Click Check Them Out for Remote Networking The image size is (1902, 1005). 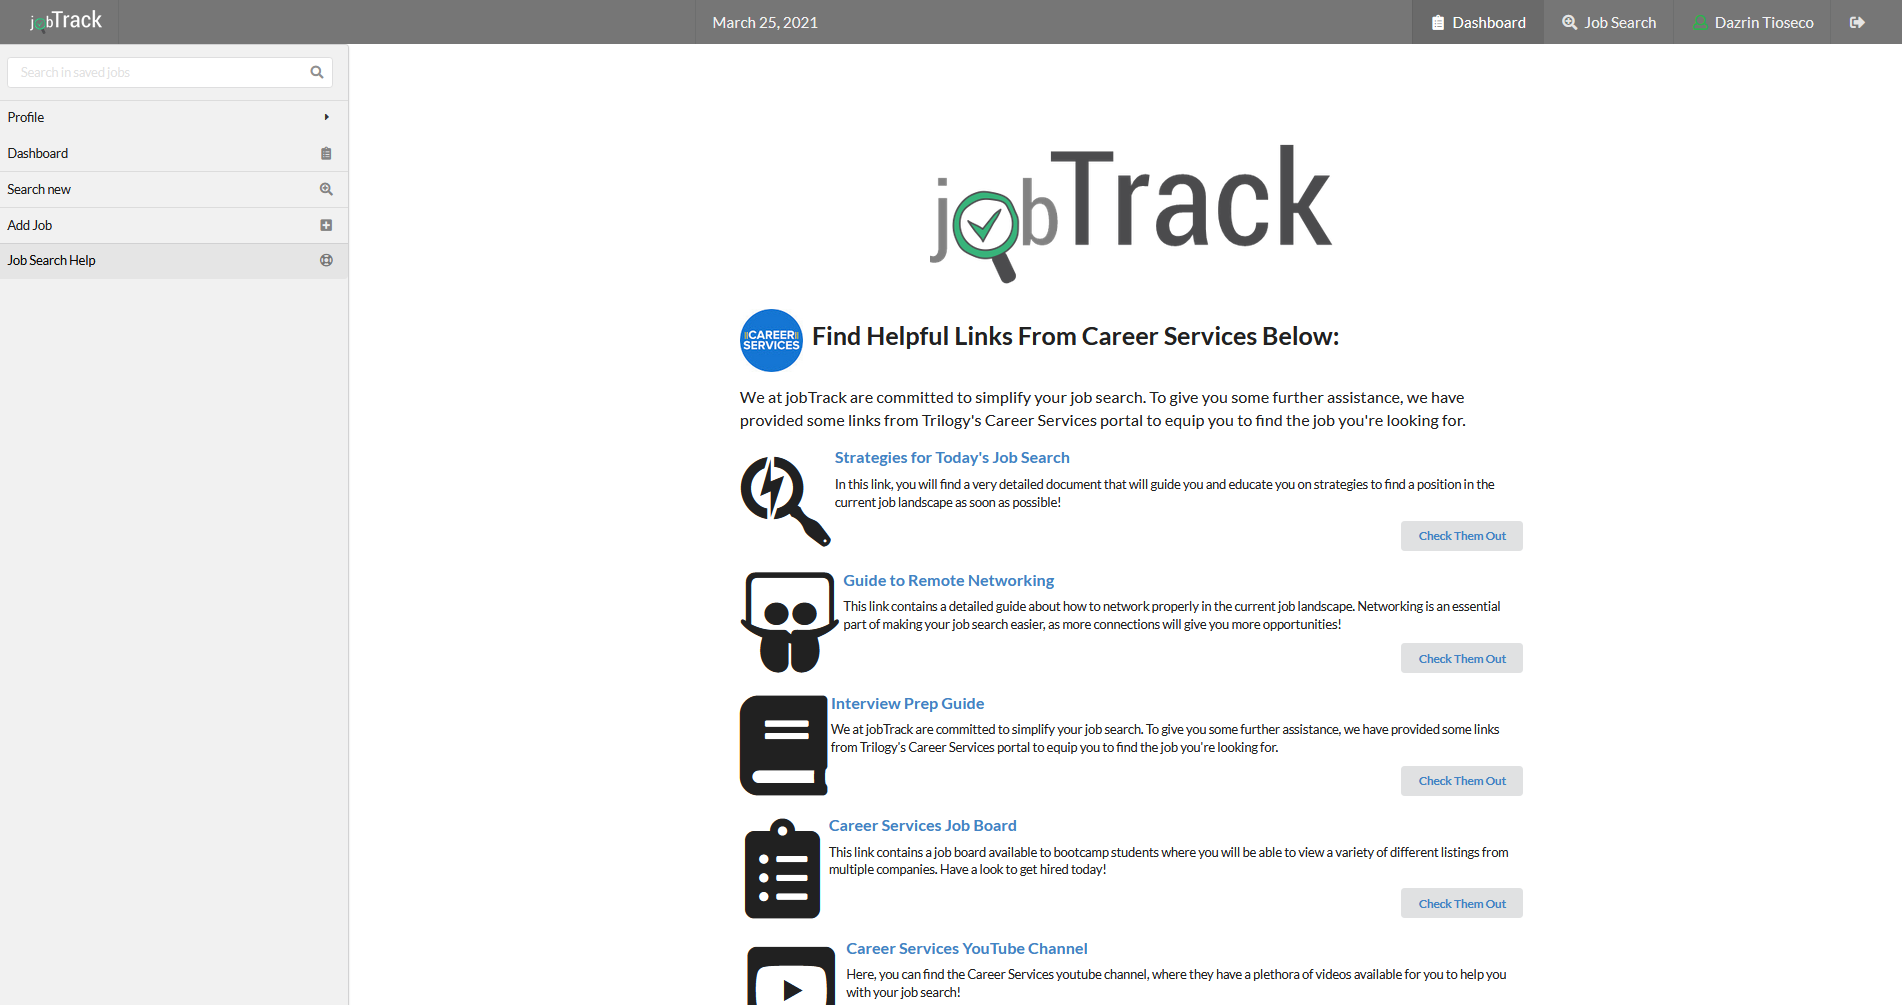[x=1461, y=659]
